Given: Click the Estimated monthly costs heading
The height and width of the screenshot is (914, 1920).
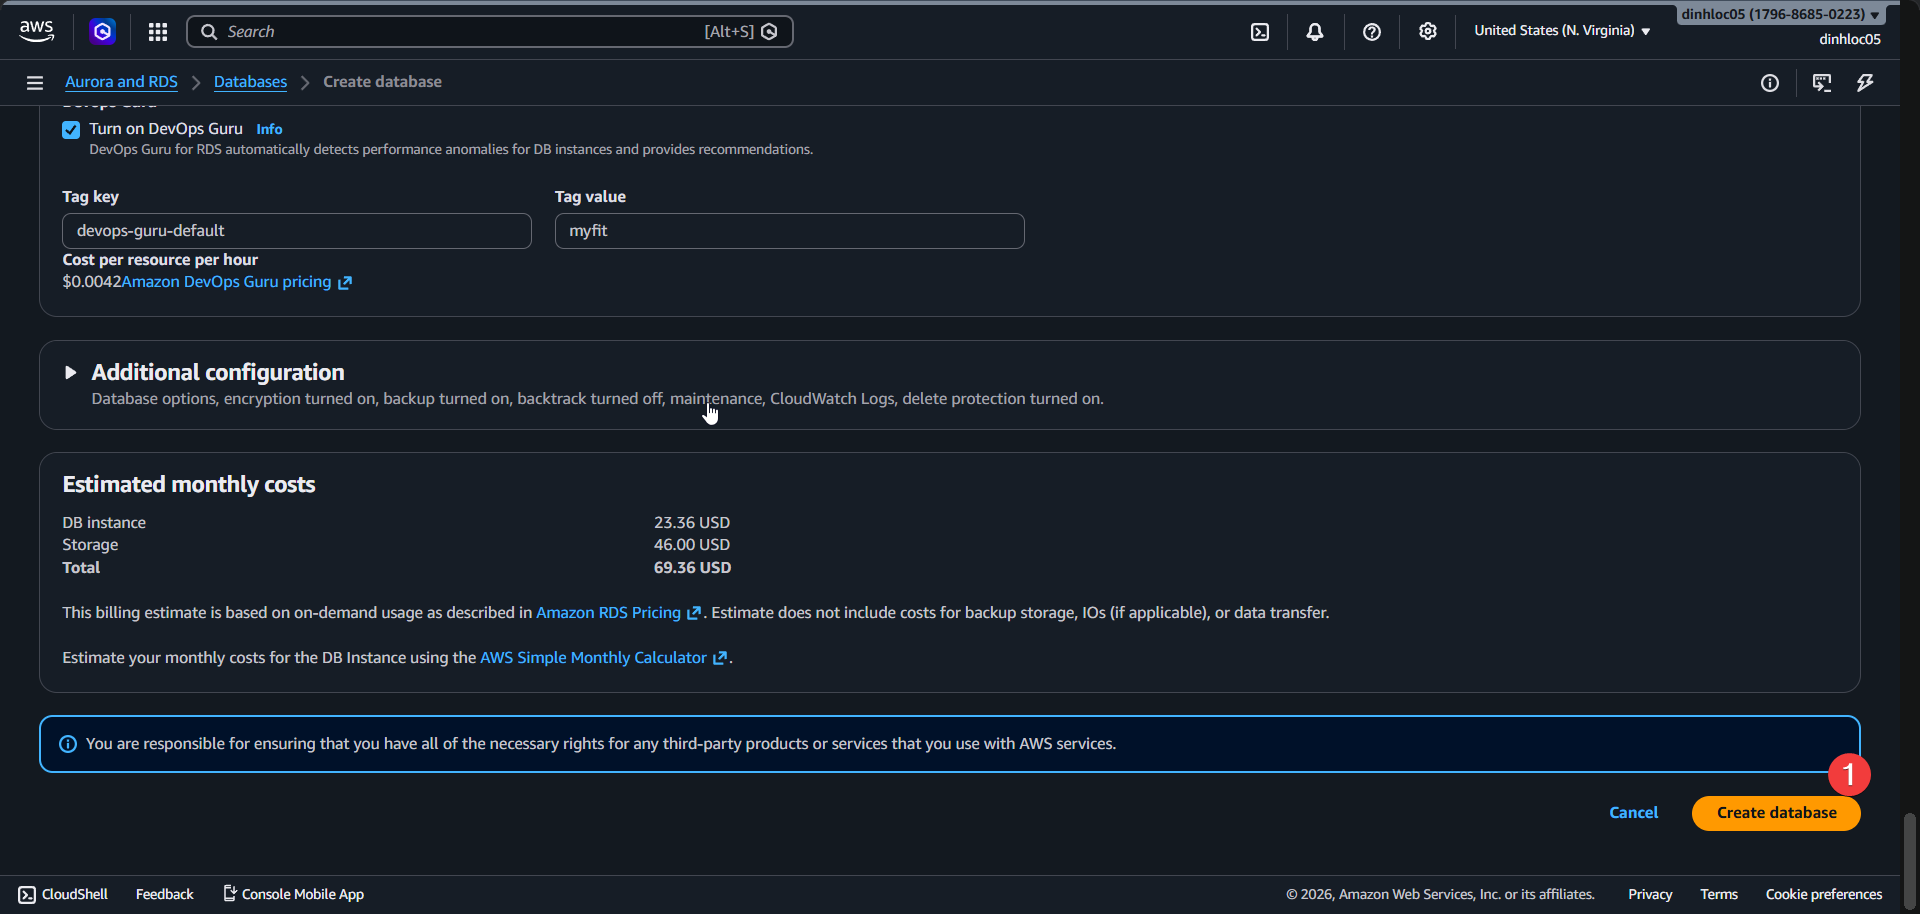Looking at the screenshot, I should [189, 485].
